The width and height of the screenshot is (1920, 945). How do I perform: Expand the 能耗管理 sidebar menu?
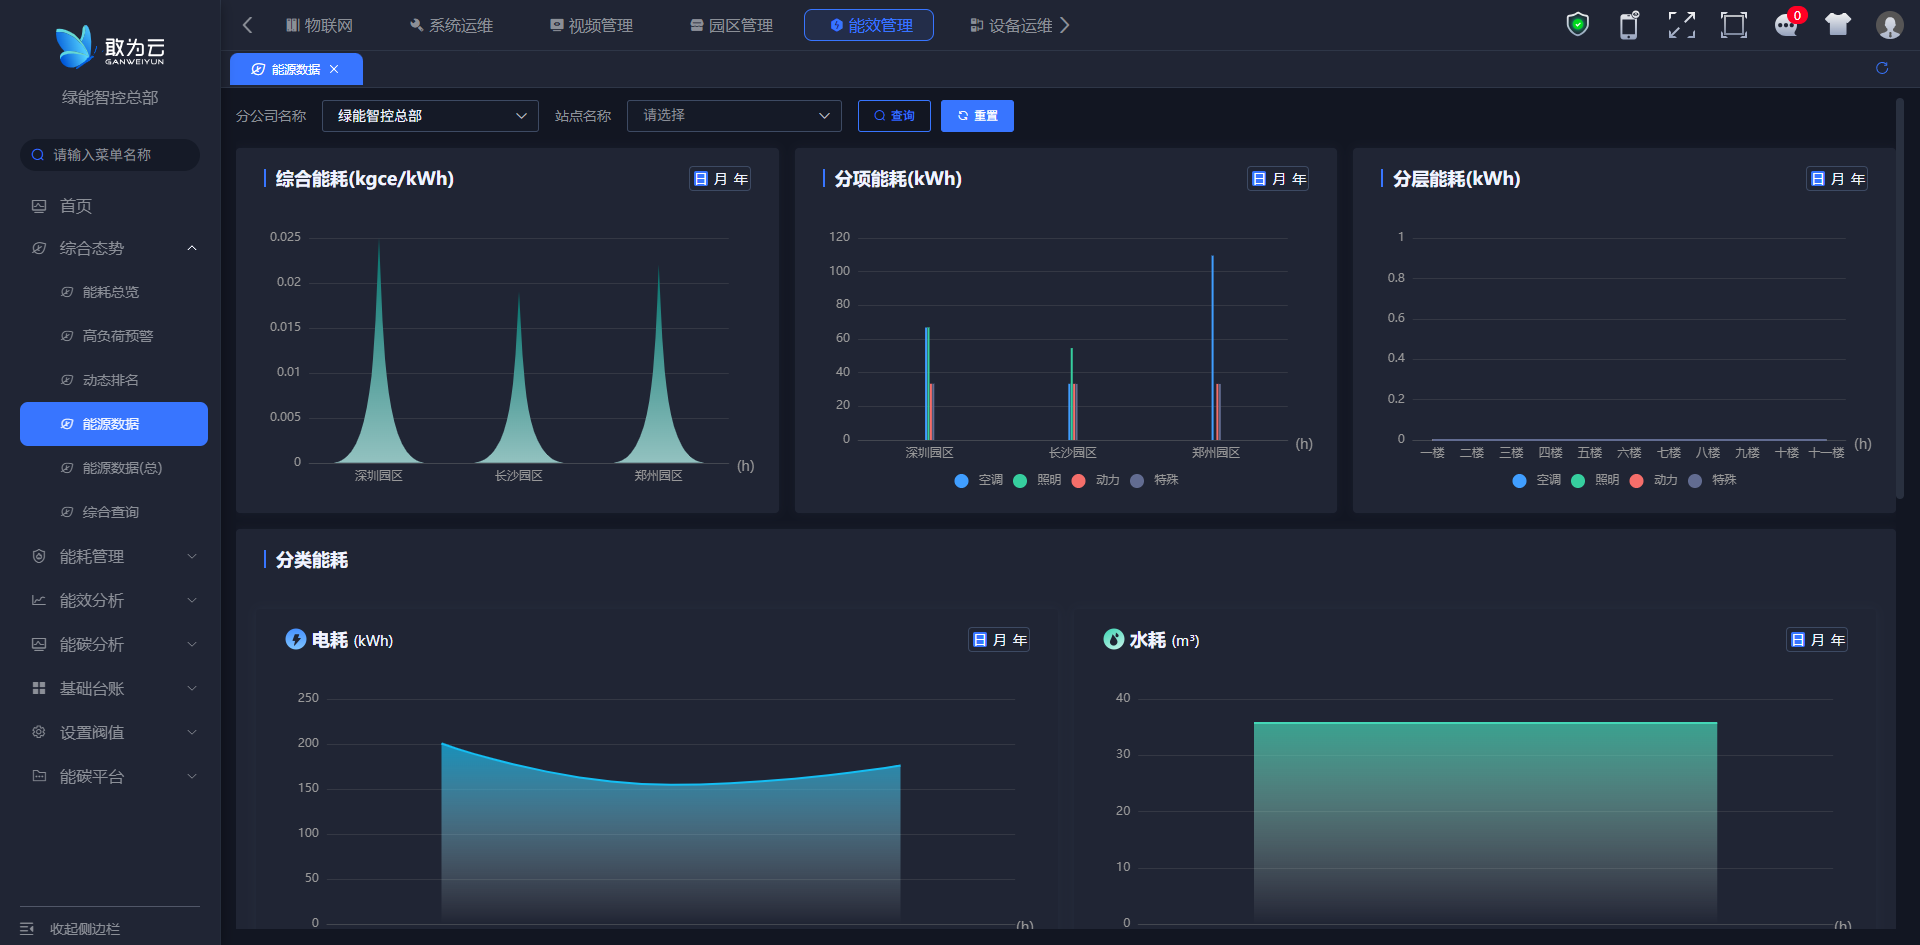tap(110, 556)
